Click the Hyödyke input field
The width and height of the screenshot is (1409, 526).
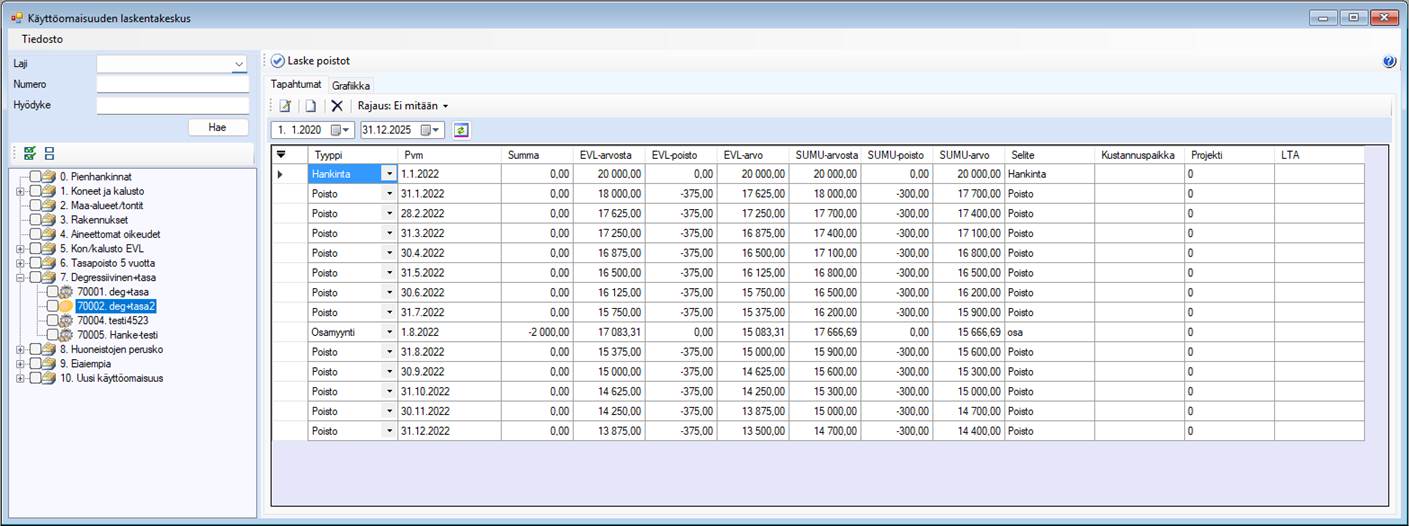coord(173,106)
